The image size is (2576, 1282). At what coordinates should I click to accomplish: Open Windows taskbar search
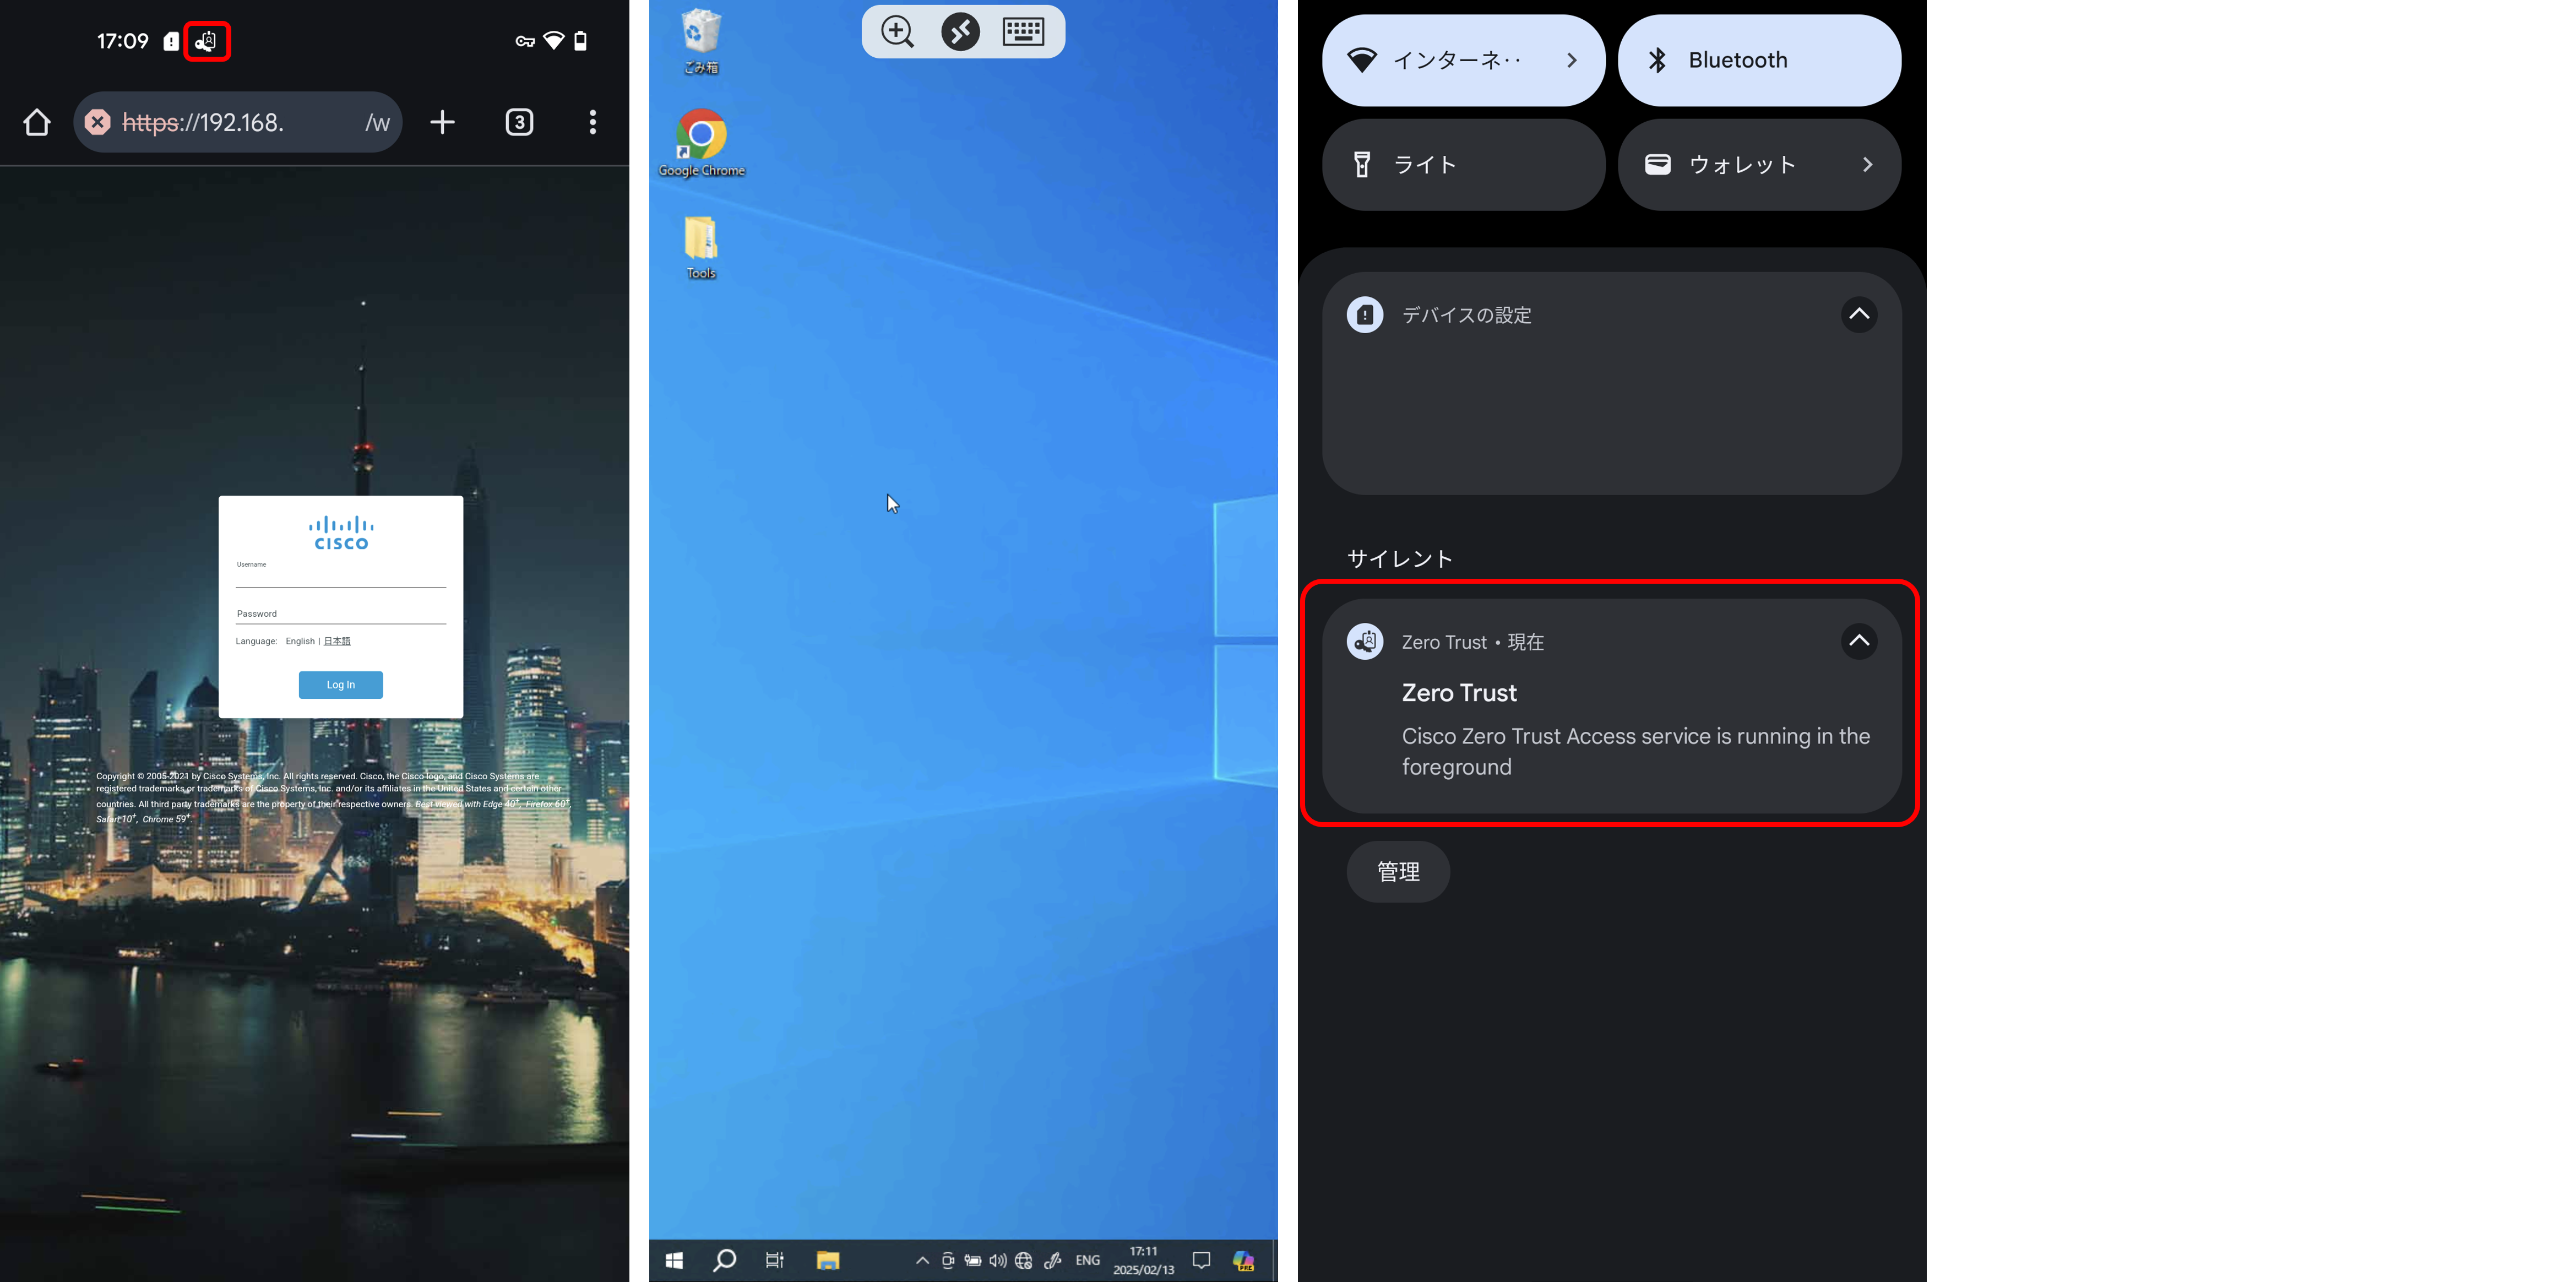coord(725,1260)
